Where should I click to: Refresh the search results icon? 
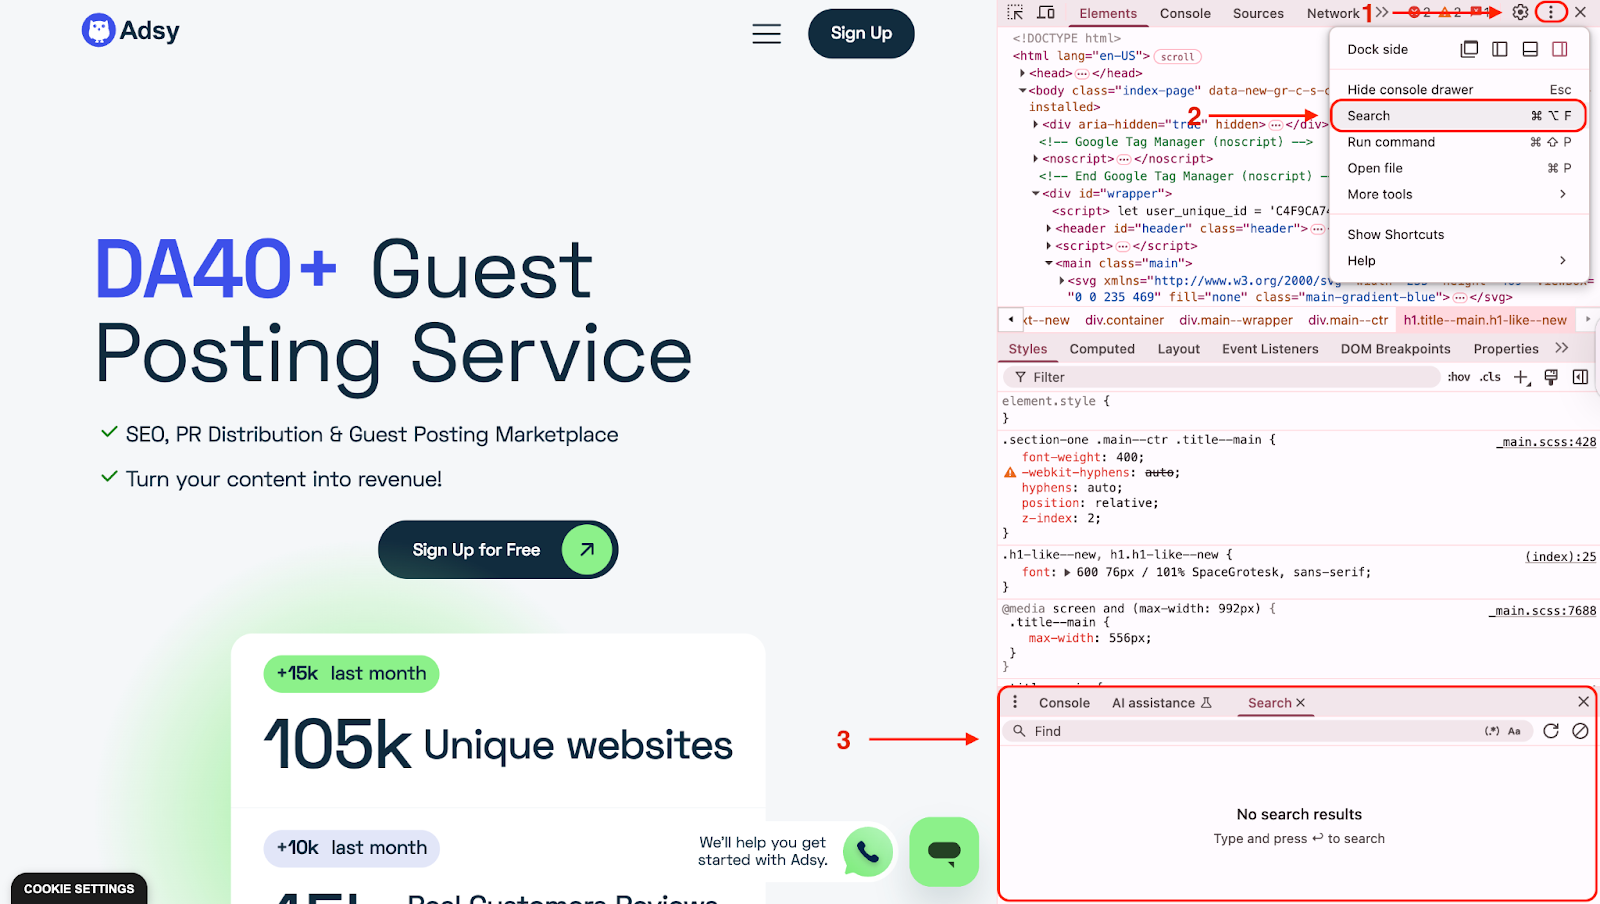[1551, 731]
